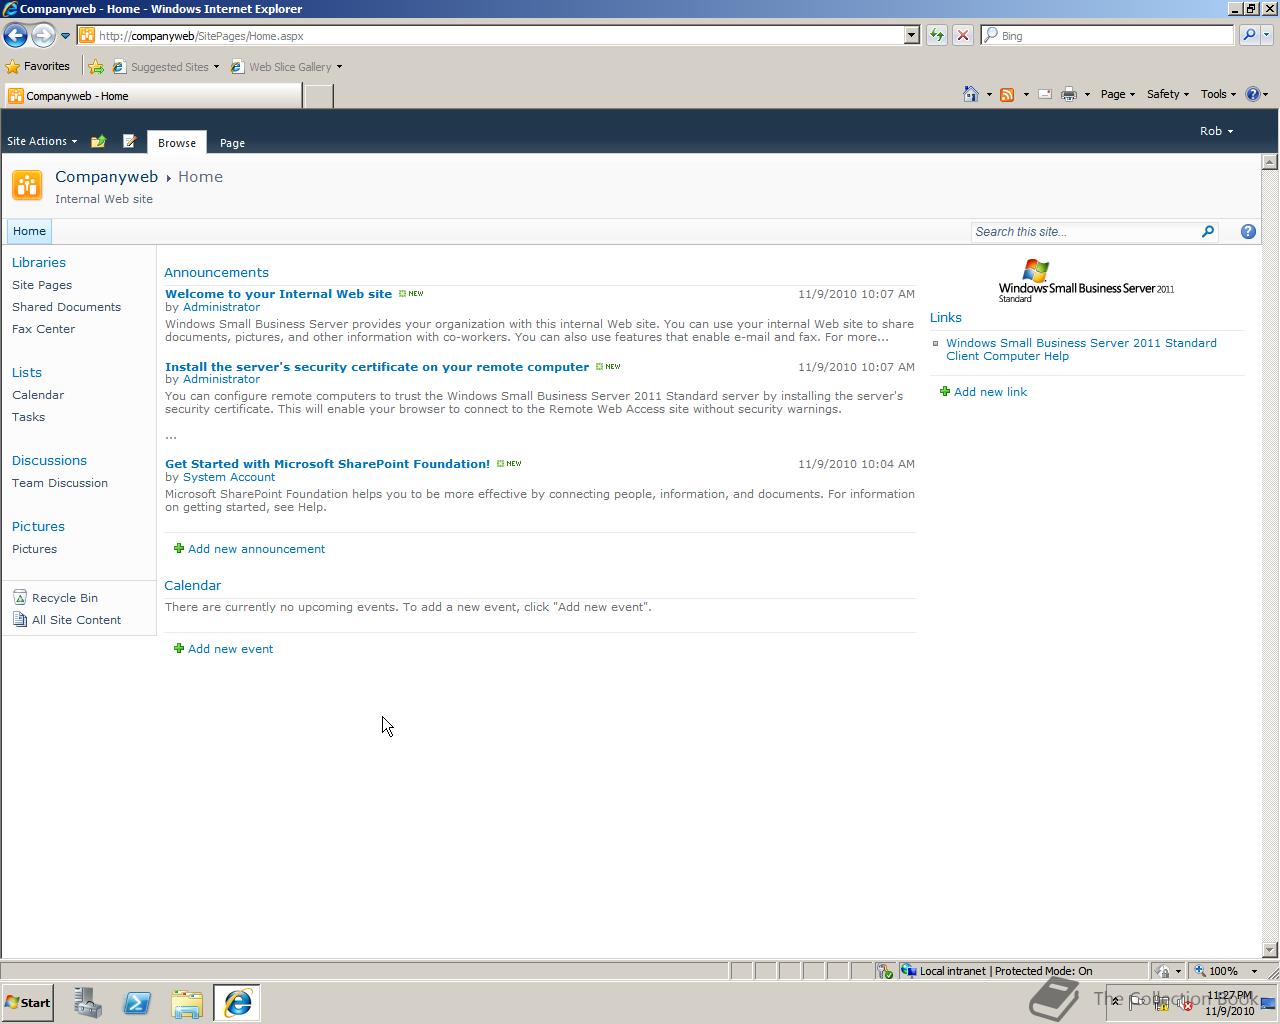Screen dimensions: 1280x1024
Task: Click the Read Mail envelope icon
Action: 1045,94
